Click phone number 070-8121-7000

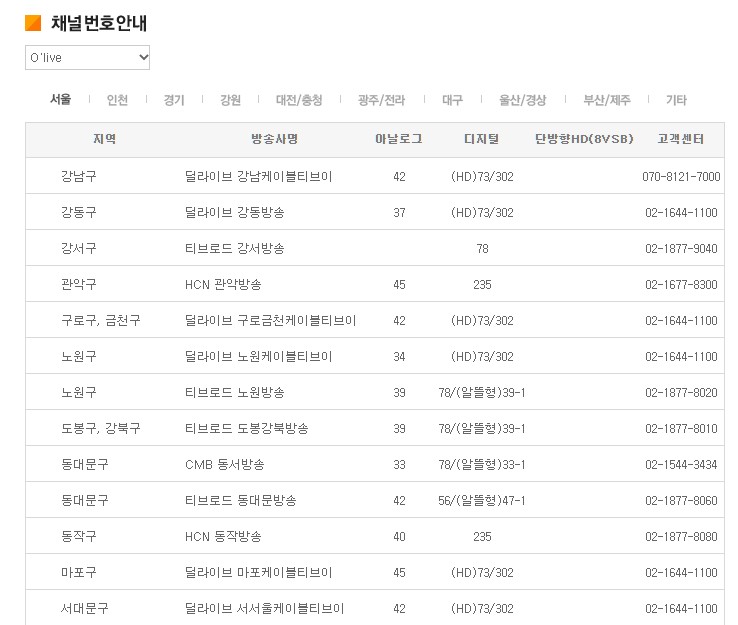[681, 176]
